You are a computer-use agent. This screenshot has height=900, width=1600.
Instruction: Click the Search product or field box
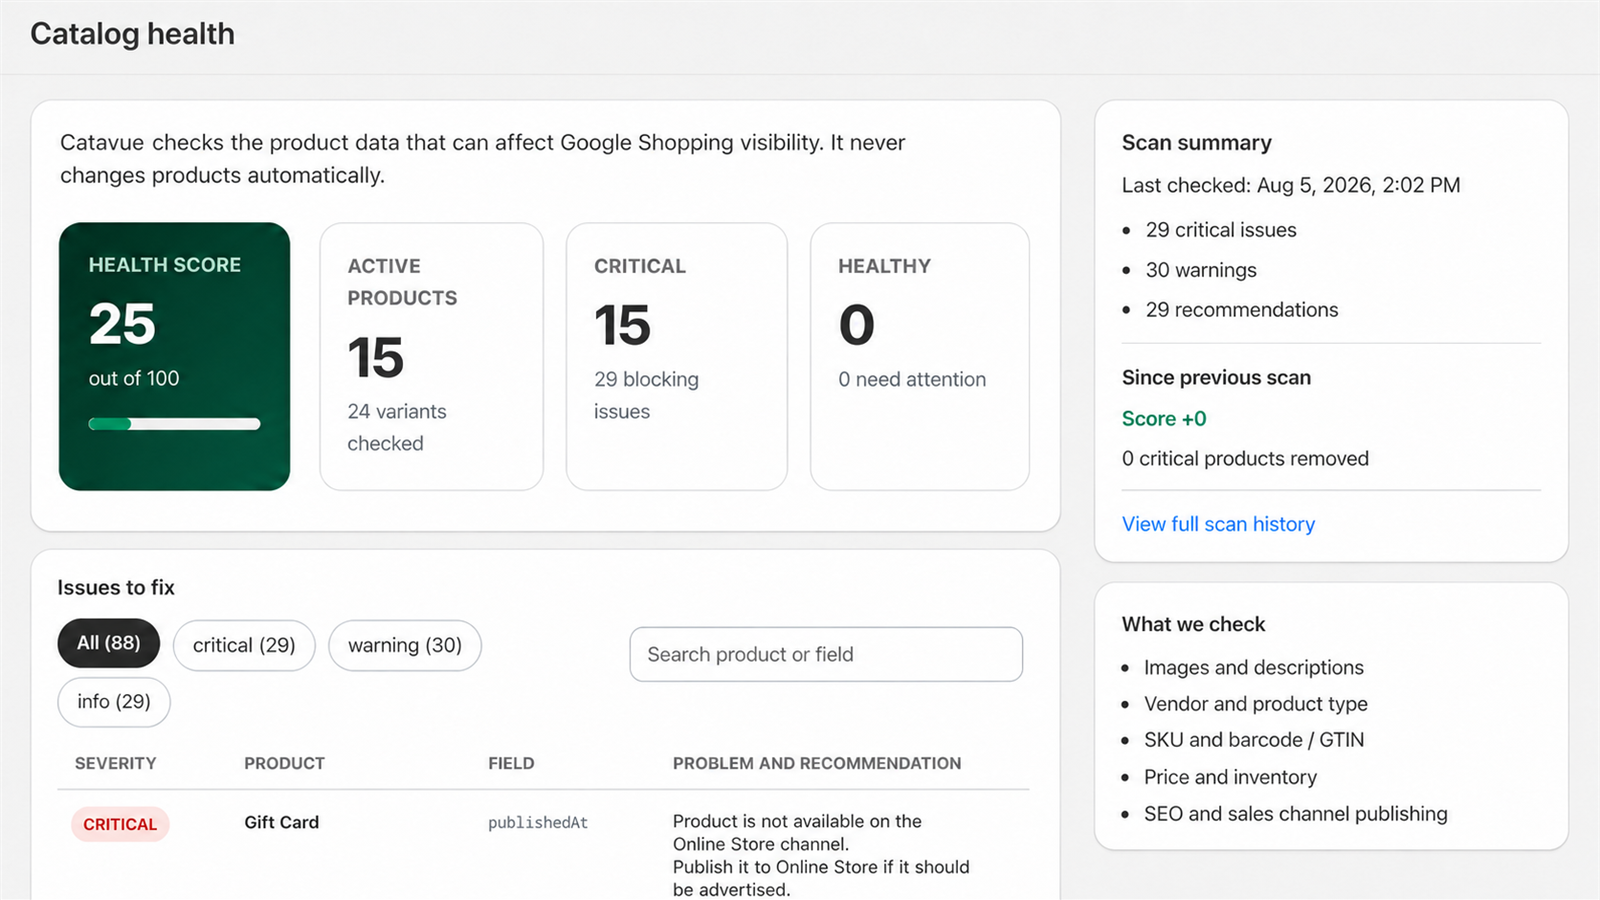click(x=826, y=654)
